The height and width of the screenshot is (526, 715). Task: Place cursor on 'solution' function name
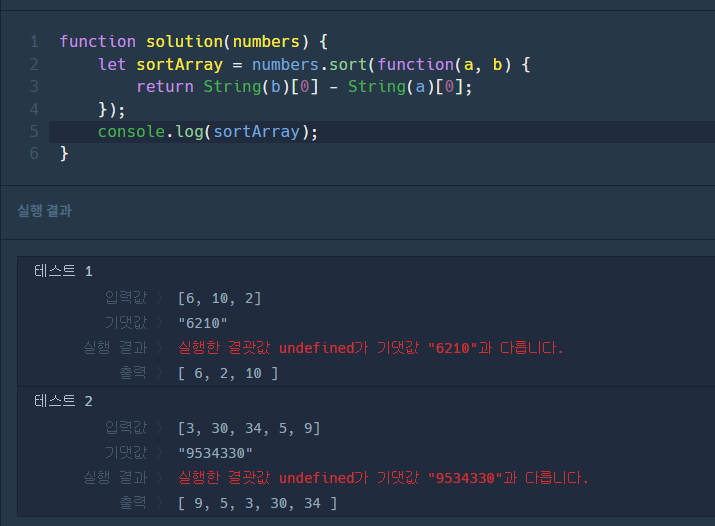tap(184, 42)
